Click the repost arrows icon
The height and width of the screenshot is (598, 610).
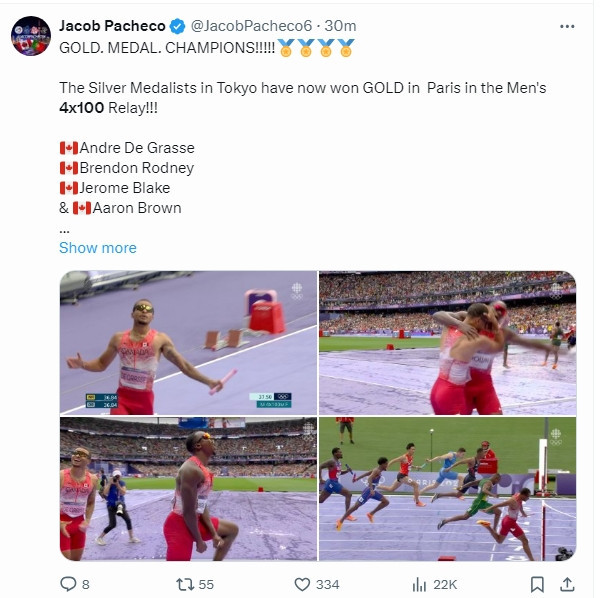pos(185,584)
